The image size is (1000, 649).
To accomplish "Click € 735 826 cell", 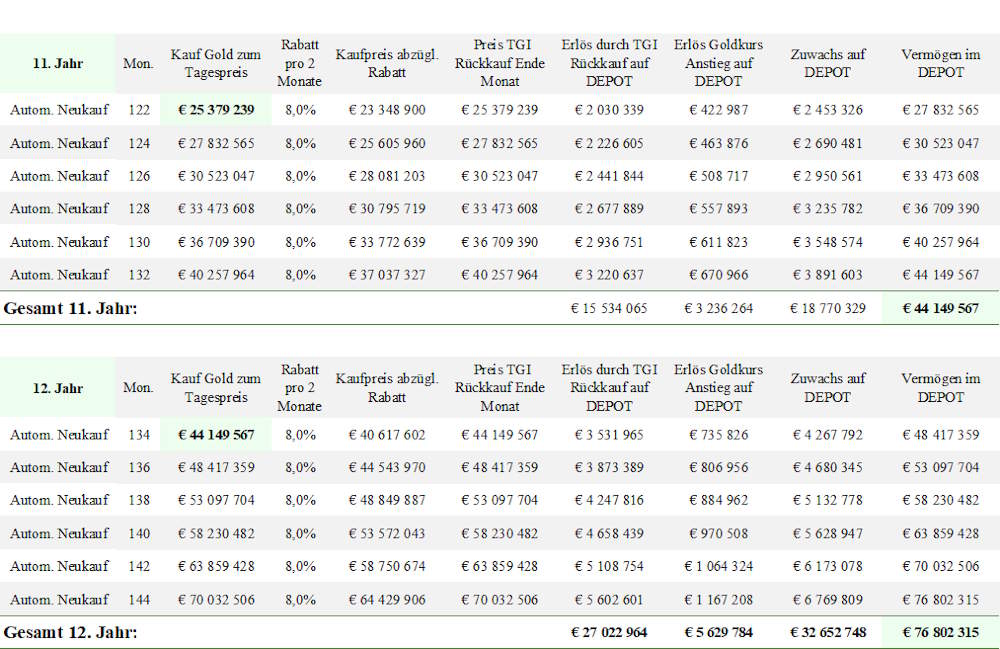I will click(719, 435).
